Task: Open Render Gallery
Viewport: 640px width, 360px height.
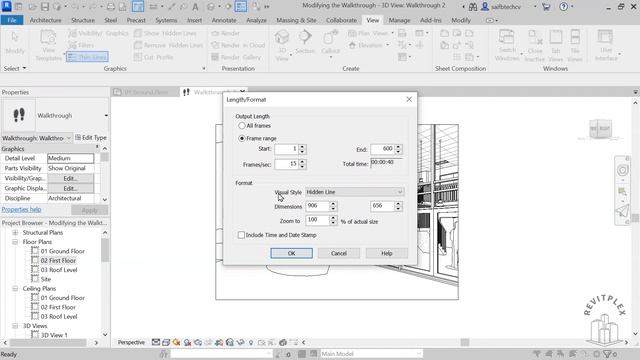Action: (x=236, y=57)
